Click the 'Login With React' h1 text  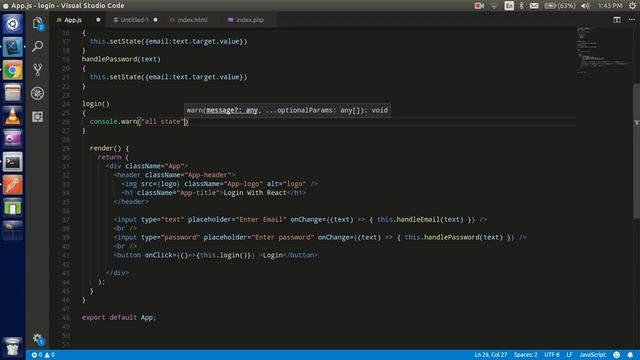tap(255, 193)
